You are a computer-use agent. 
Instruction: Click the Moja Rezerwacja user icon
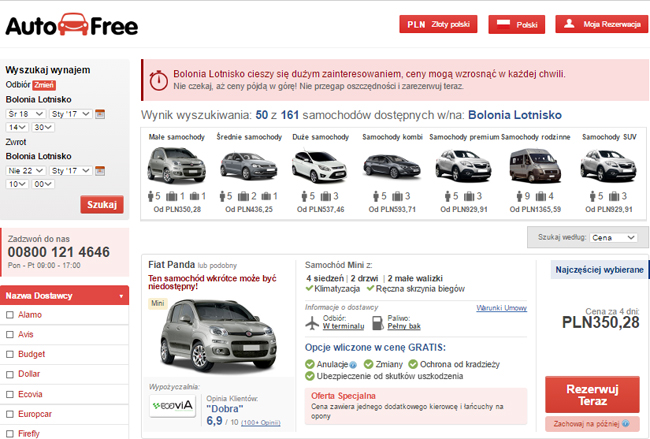[569, 24]
